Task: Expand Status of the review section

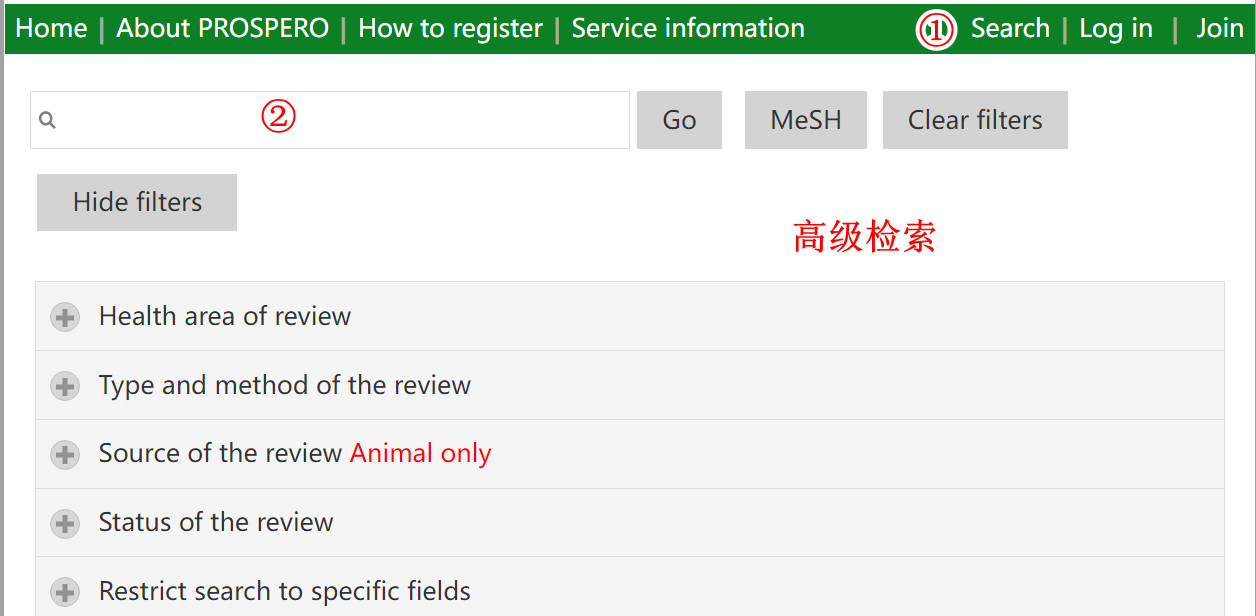Action: [x=630, y=523]
